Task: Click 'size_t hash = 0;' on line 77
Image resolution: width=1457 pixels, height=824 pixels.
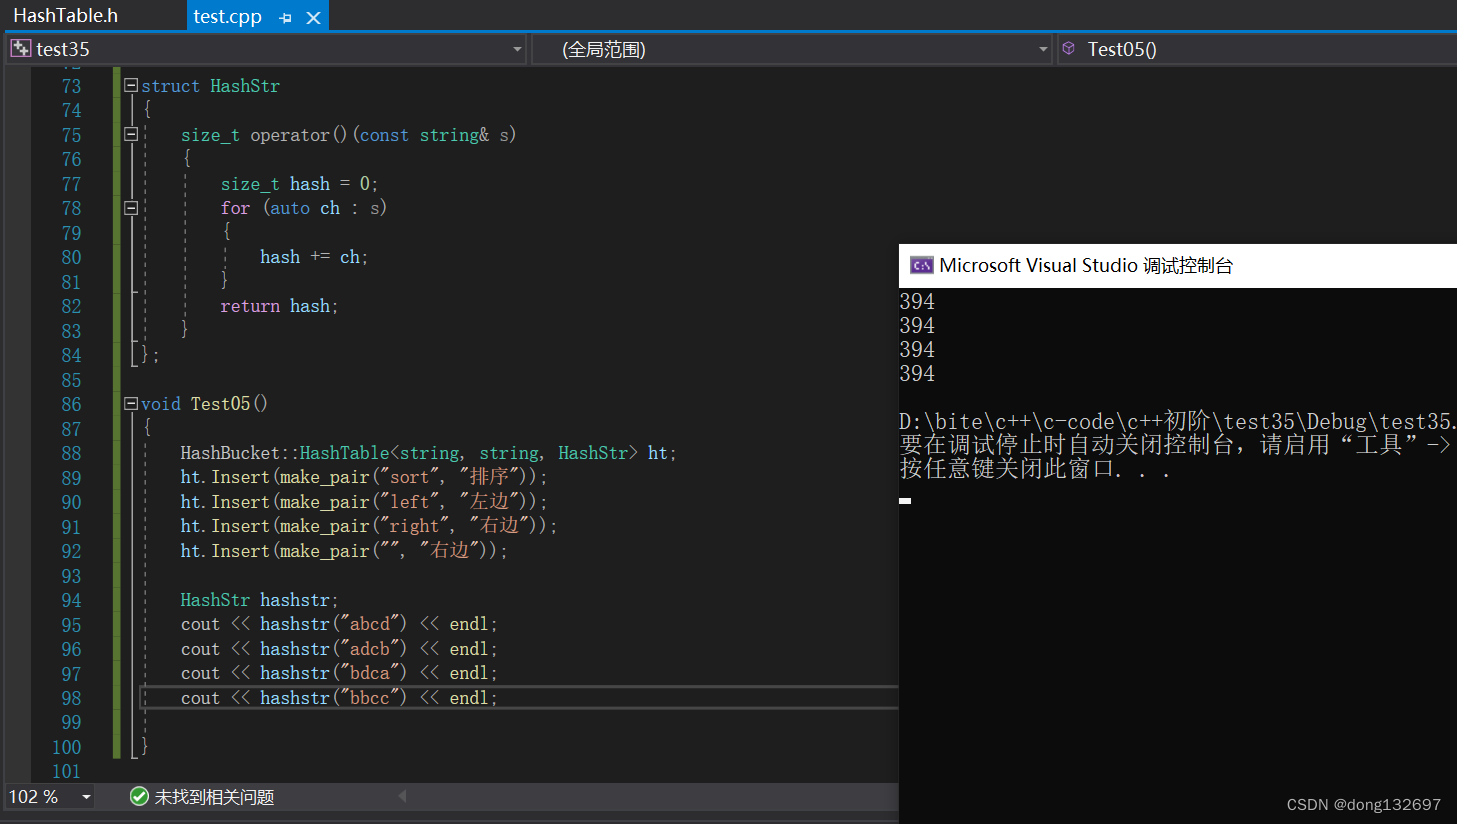Action: 299,184
